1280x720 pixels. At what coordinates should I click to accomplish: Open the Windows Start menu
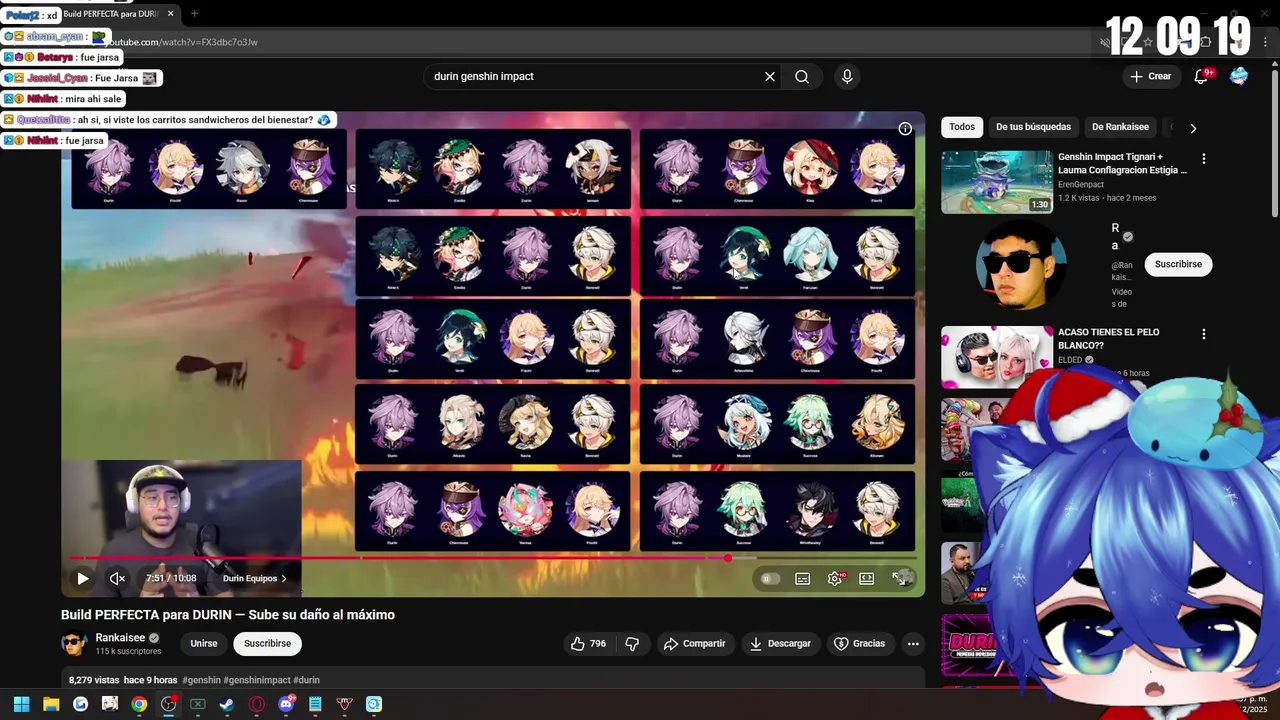(x=21, y=704)
